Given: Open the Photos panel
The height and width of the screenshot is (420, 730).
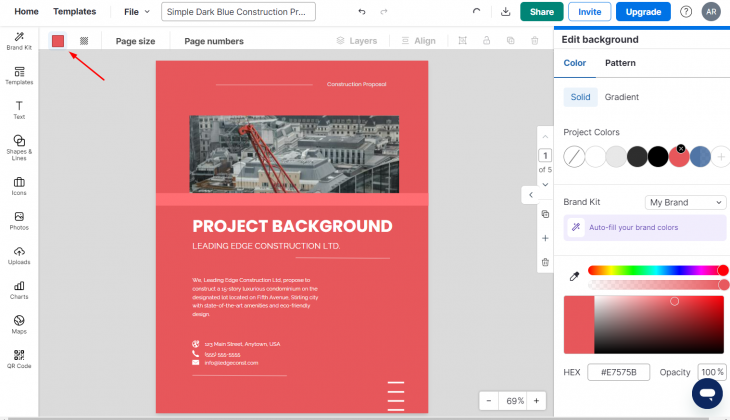Looking at the screenshot, I should (x=19, y=221).
